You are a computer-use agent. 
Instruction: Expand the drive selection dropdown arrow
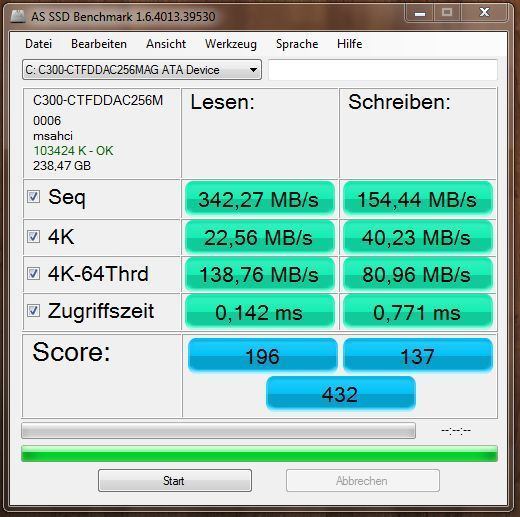(253, 70)
